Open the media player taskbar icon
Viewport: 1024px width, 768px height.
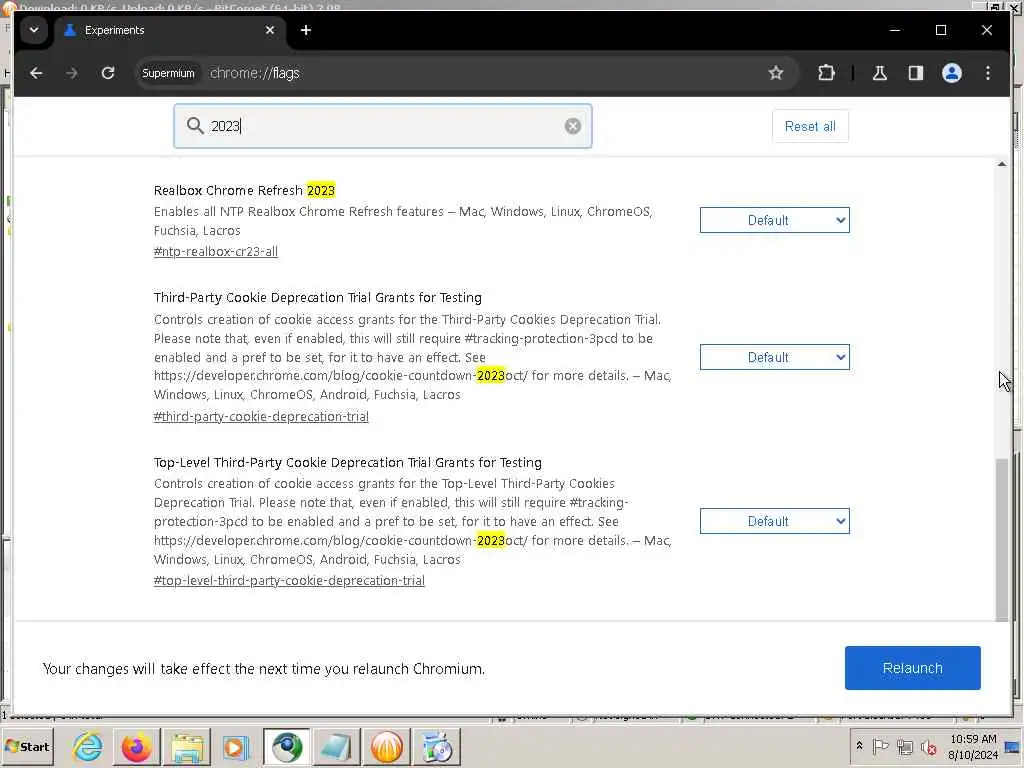coord(236,746)
